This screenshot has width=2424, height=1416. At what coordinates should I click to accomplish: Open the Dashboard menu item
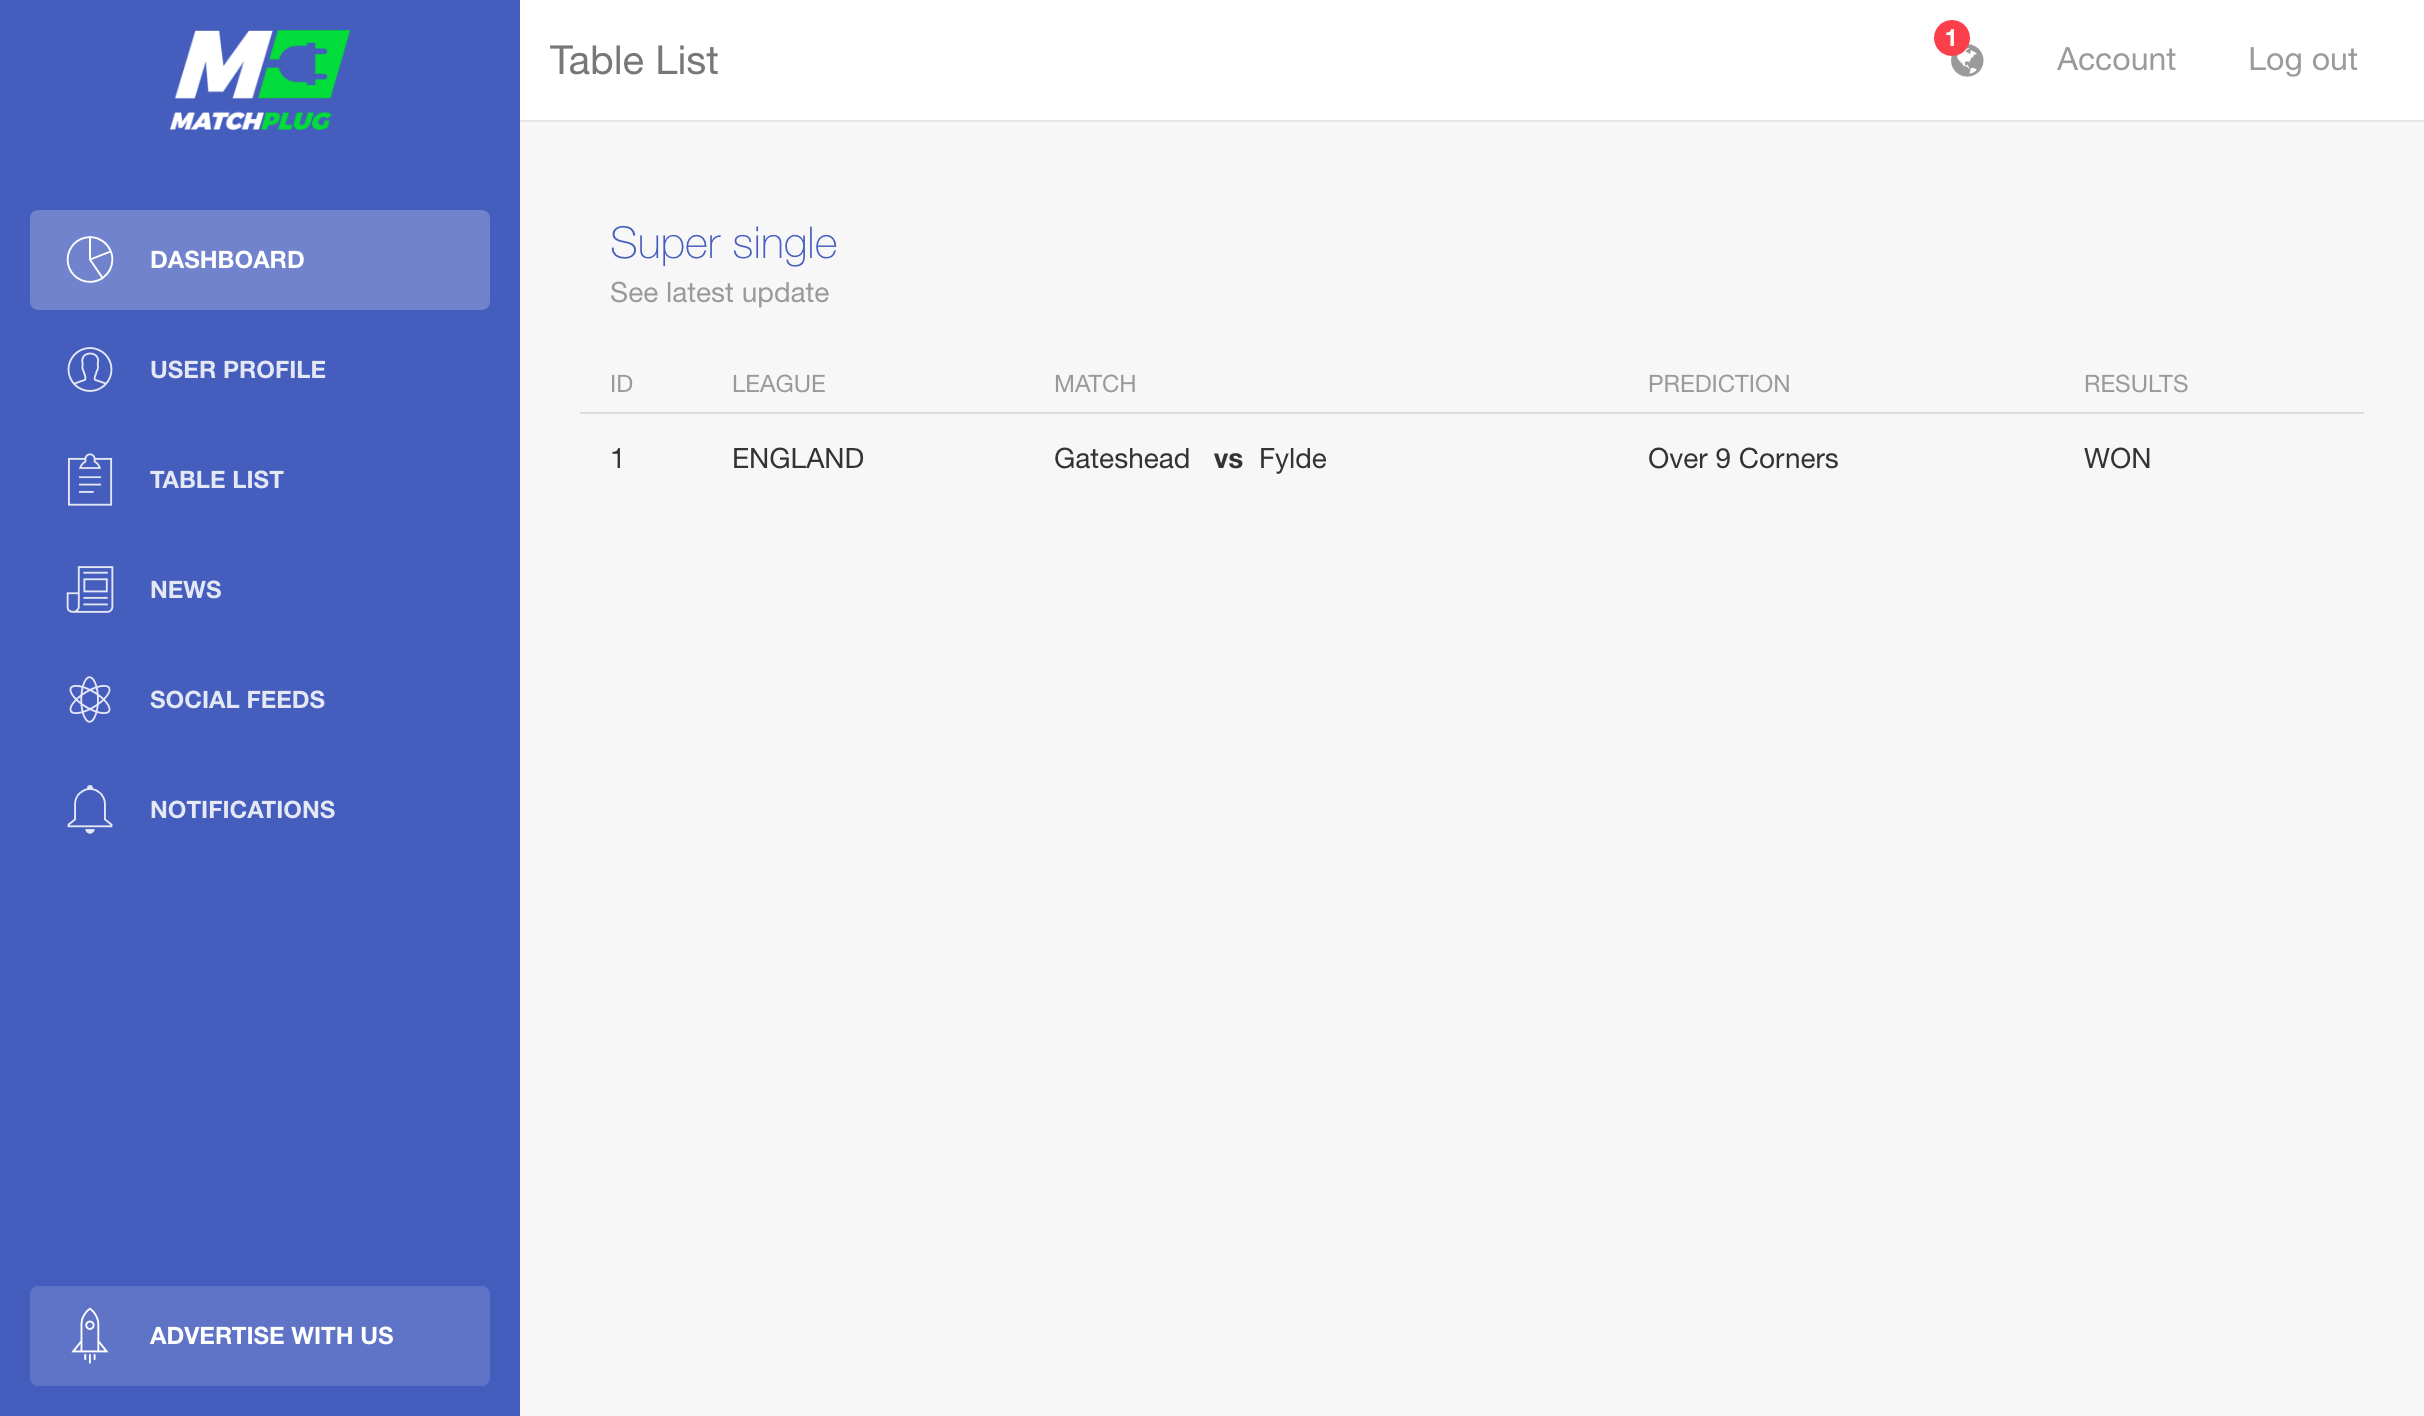coord(227,260)
